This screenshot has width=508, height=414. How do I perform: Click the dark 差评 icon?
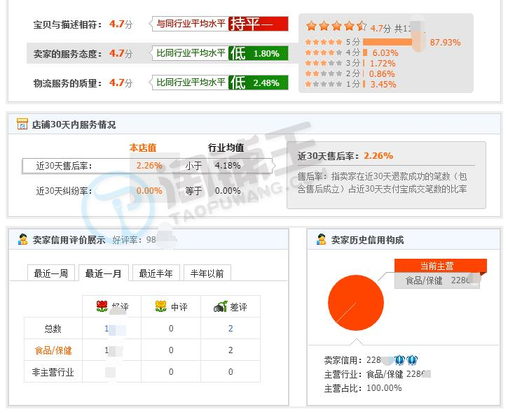coord(220,306)
